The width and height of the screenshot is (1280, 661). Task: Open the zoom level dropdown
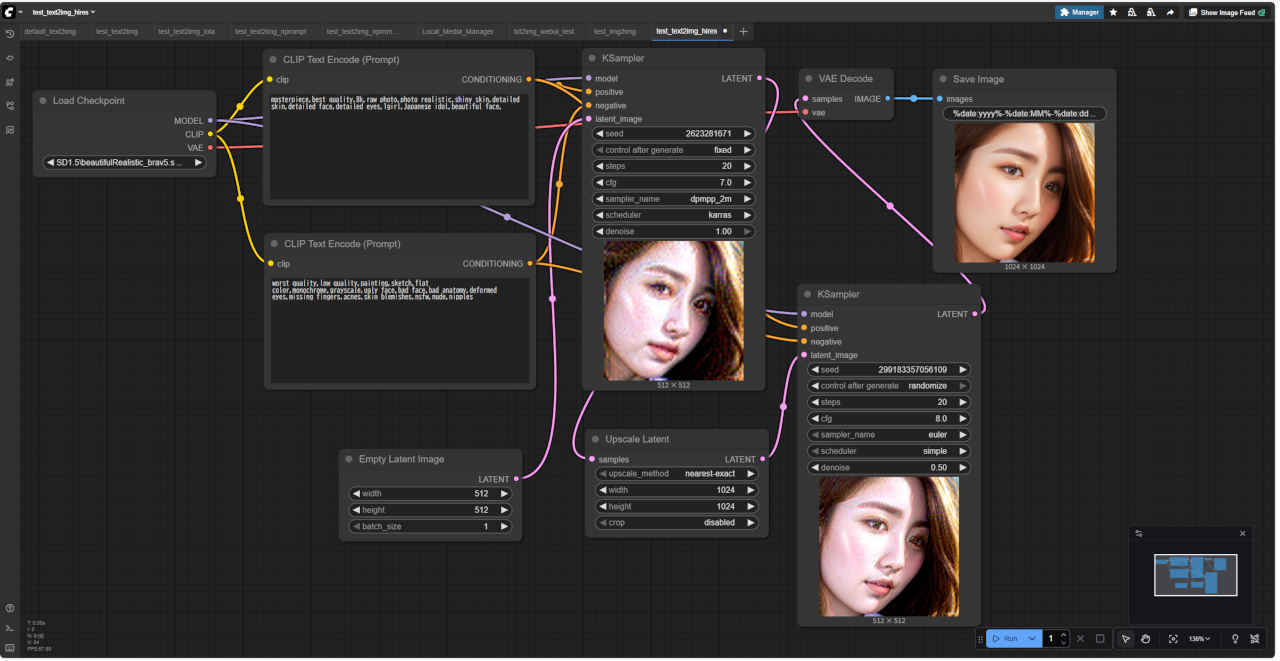(1199, 639)
